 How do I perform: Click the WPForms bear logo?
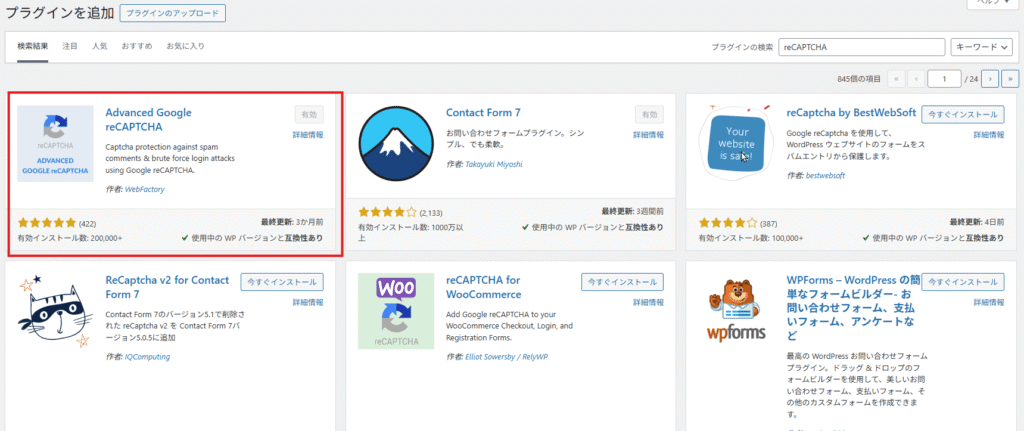pos(737,310)
